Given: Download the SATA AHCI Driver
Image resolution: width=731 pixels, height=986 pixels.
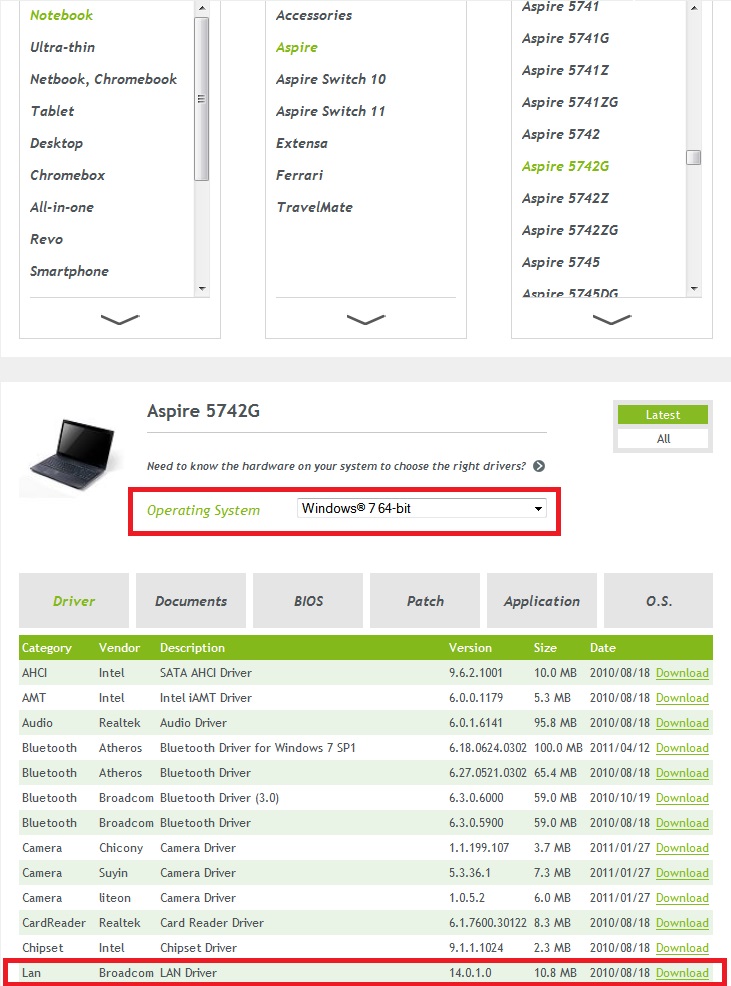Looking at the screenshot, I should [x=682, y=673].
